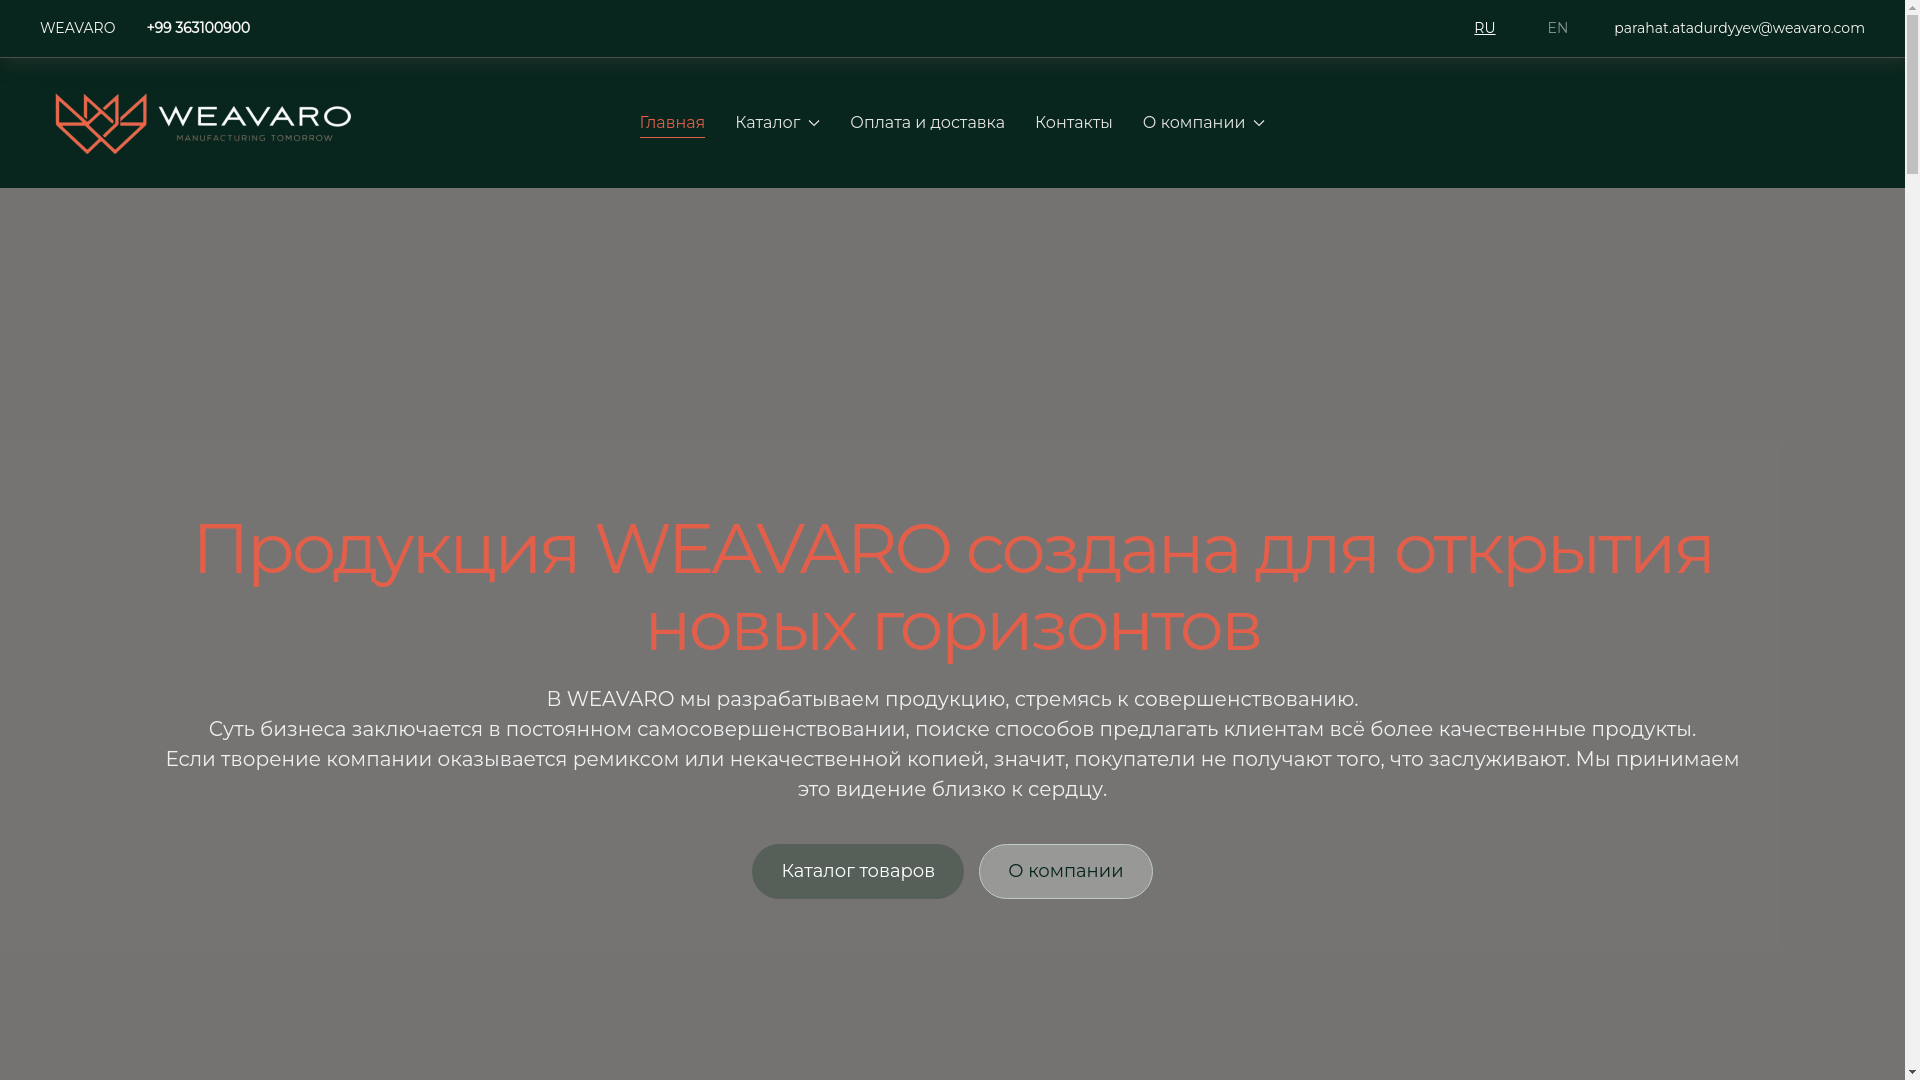The image size is (1920, 1080).
Task: Click the О компании hero button
Action: click(1065, 871)
